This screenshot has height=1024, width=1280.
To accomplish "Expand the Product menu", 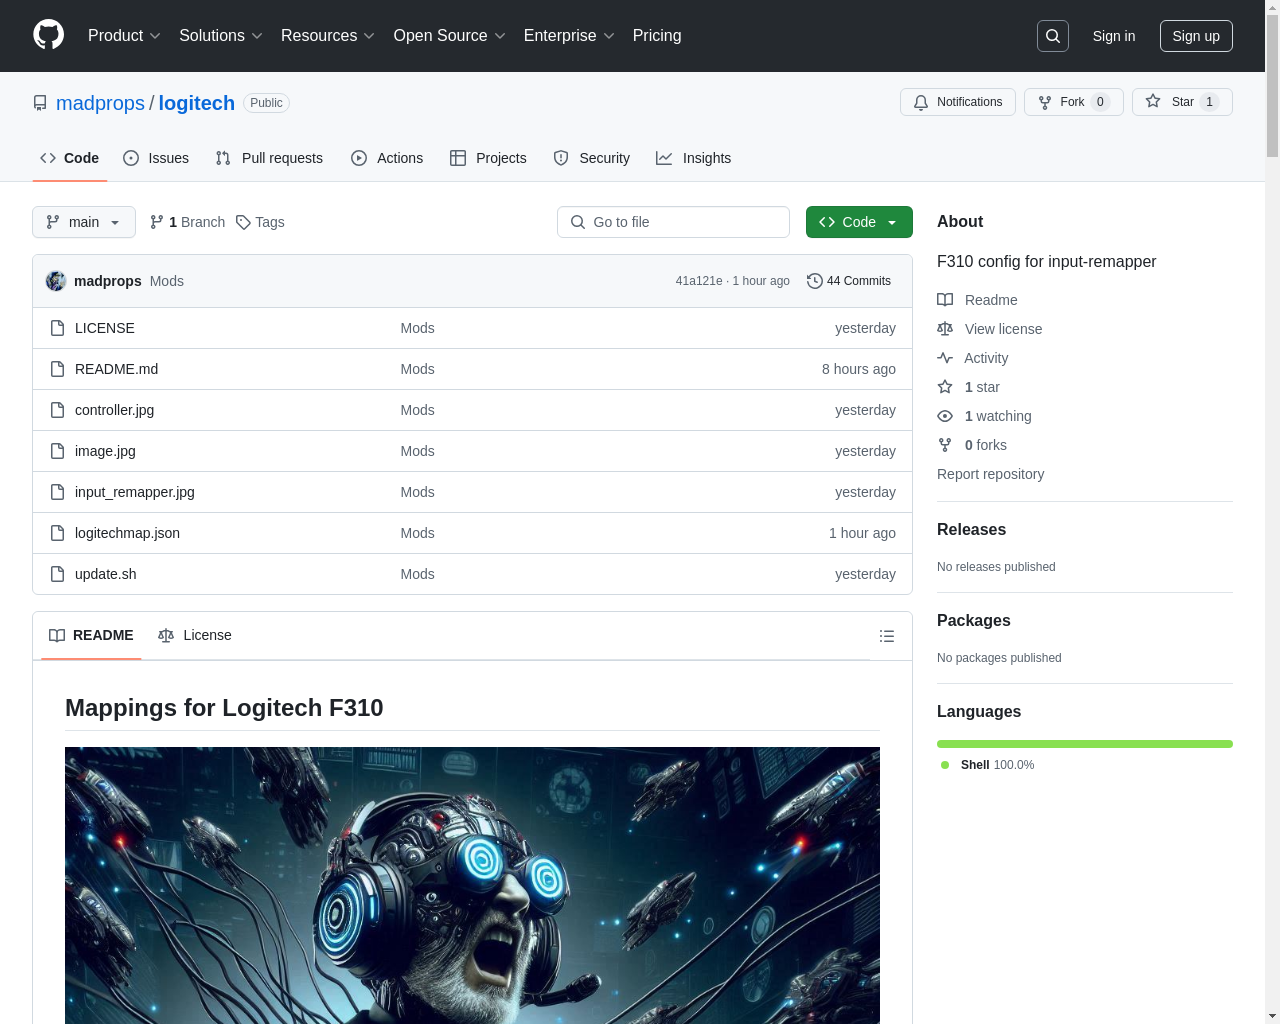I will tap(124, 36).
